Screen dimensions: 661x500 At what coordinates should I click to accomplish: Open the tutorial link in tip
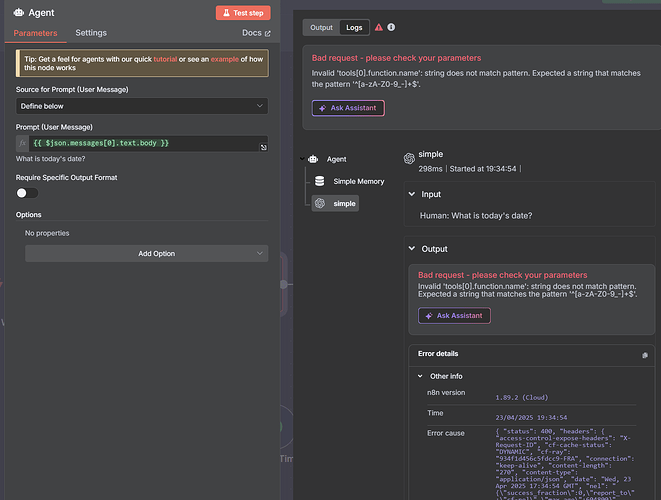tap(165, 59)
